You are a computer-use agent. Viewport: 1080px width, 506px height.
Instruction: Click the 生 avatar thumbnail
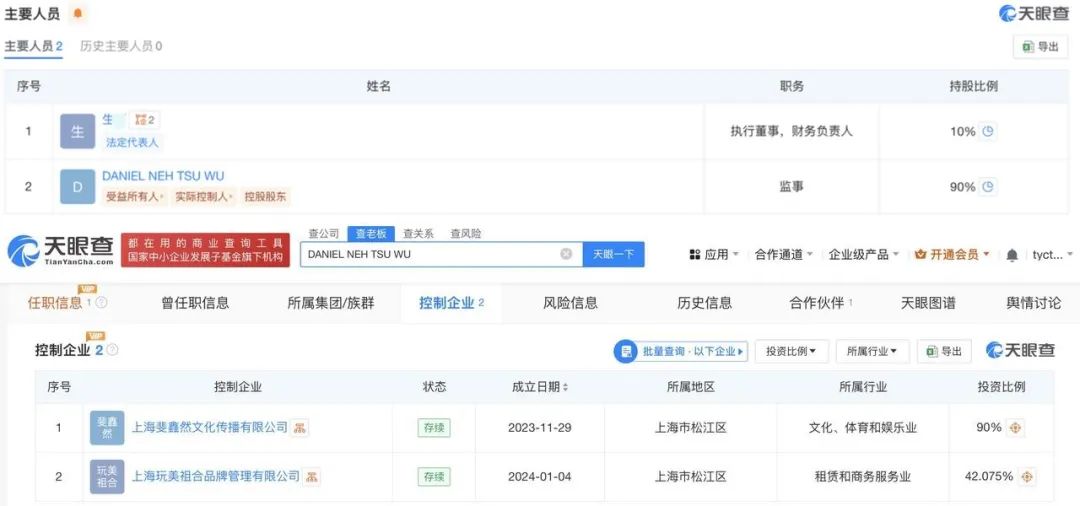tap(77, 131)
